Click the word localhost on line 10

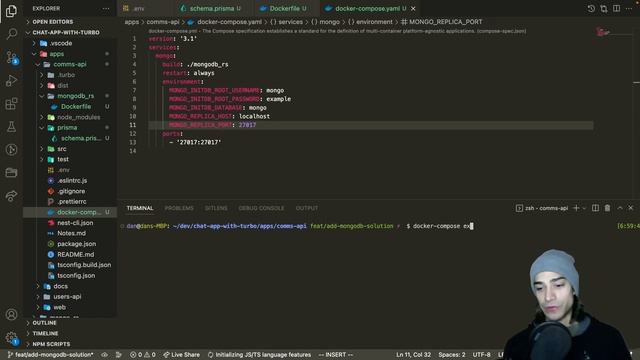coord(254,116)
